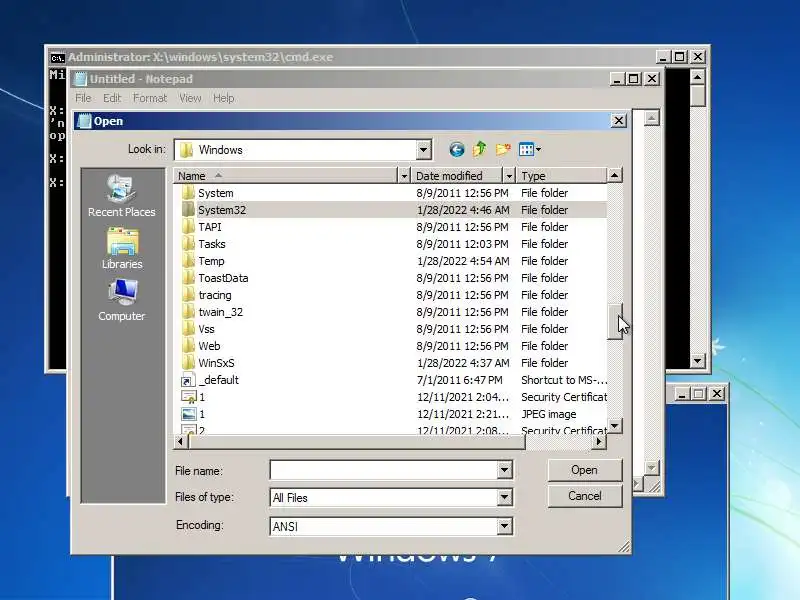The image size is (800, 600).
Task: Open Notepad Help menu
Action: click(223, 98)
